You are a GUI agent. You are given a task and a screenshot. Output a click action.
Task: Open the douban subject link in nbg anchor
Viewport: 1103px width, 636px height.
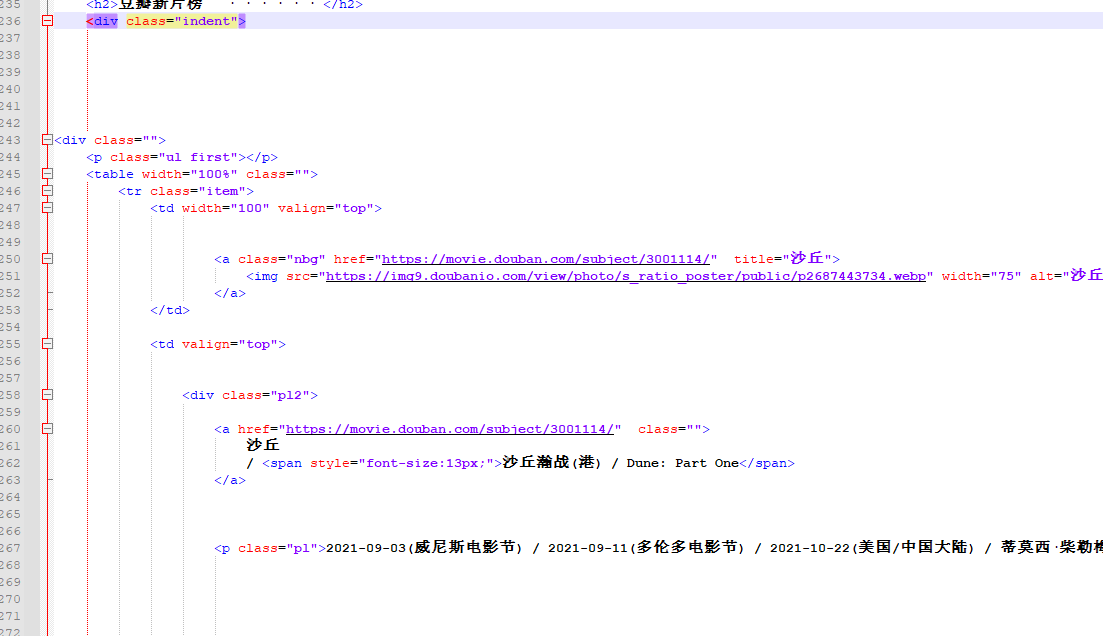[x=546, y=259]
